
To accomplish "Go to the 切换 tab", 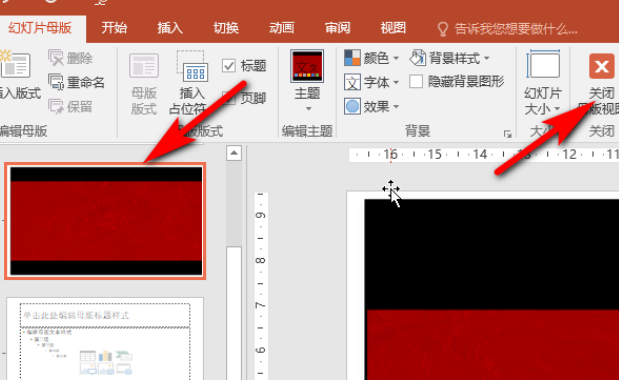I will (226, 28).
